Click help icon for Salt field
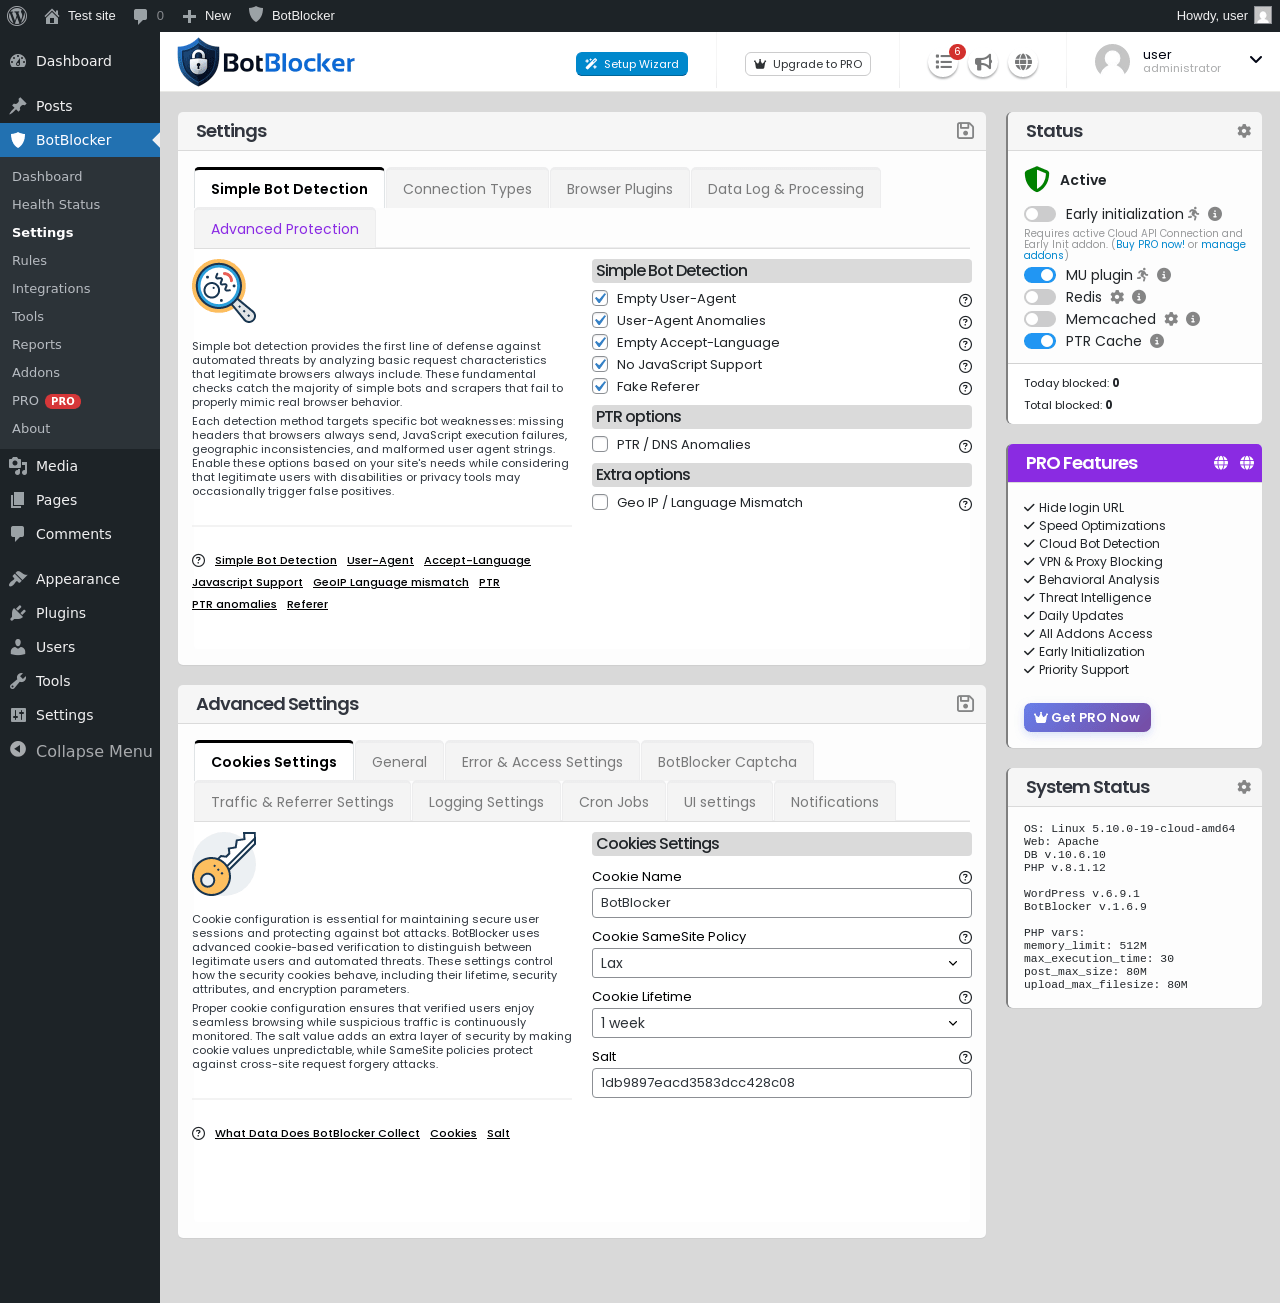 (x=965, y=1057)
